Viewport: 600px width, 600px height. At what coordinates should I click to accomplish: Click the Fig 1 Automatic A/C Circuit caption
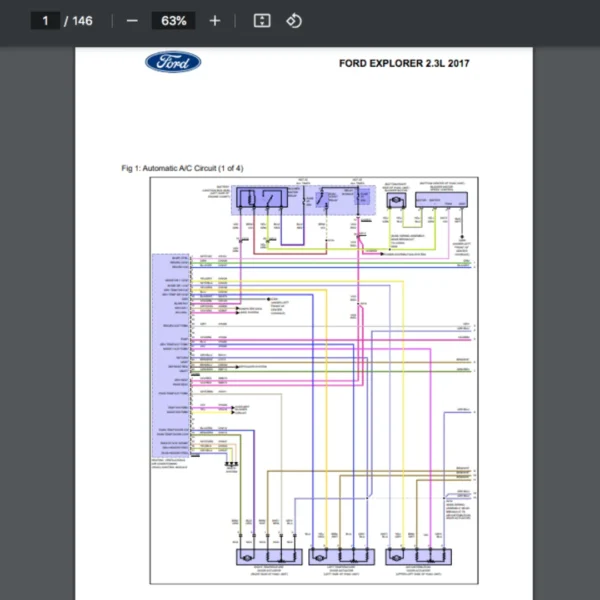[x=182, y=167]
